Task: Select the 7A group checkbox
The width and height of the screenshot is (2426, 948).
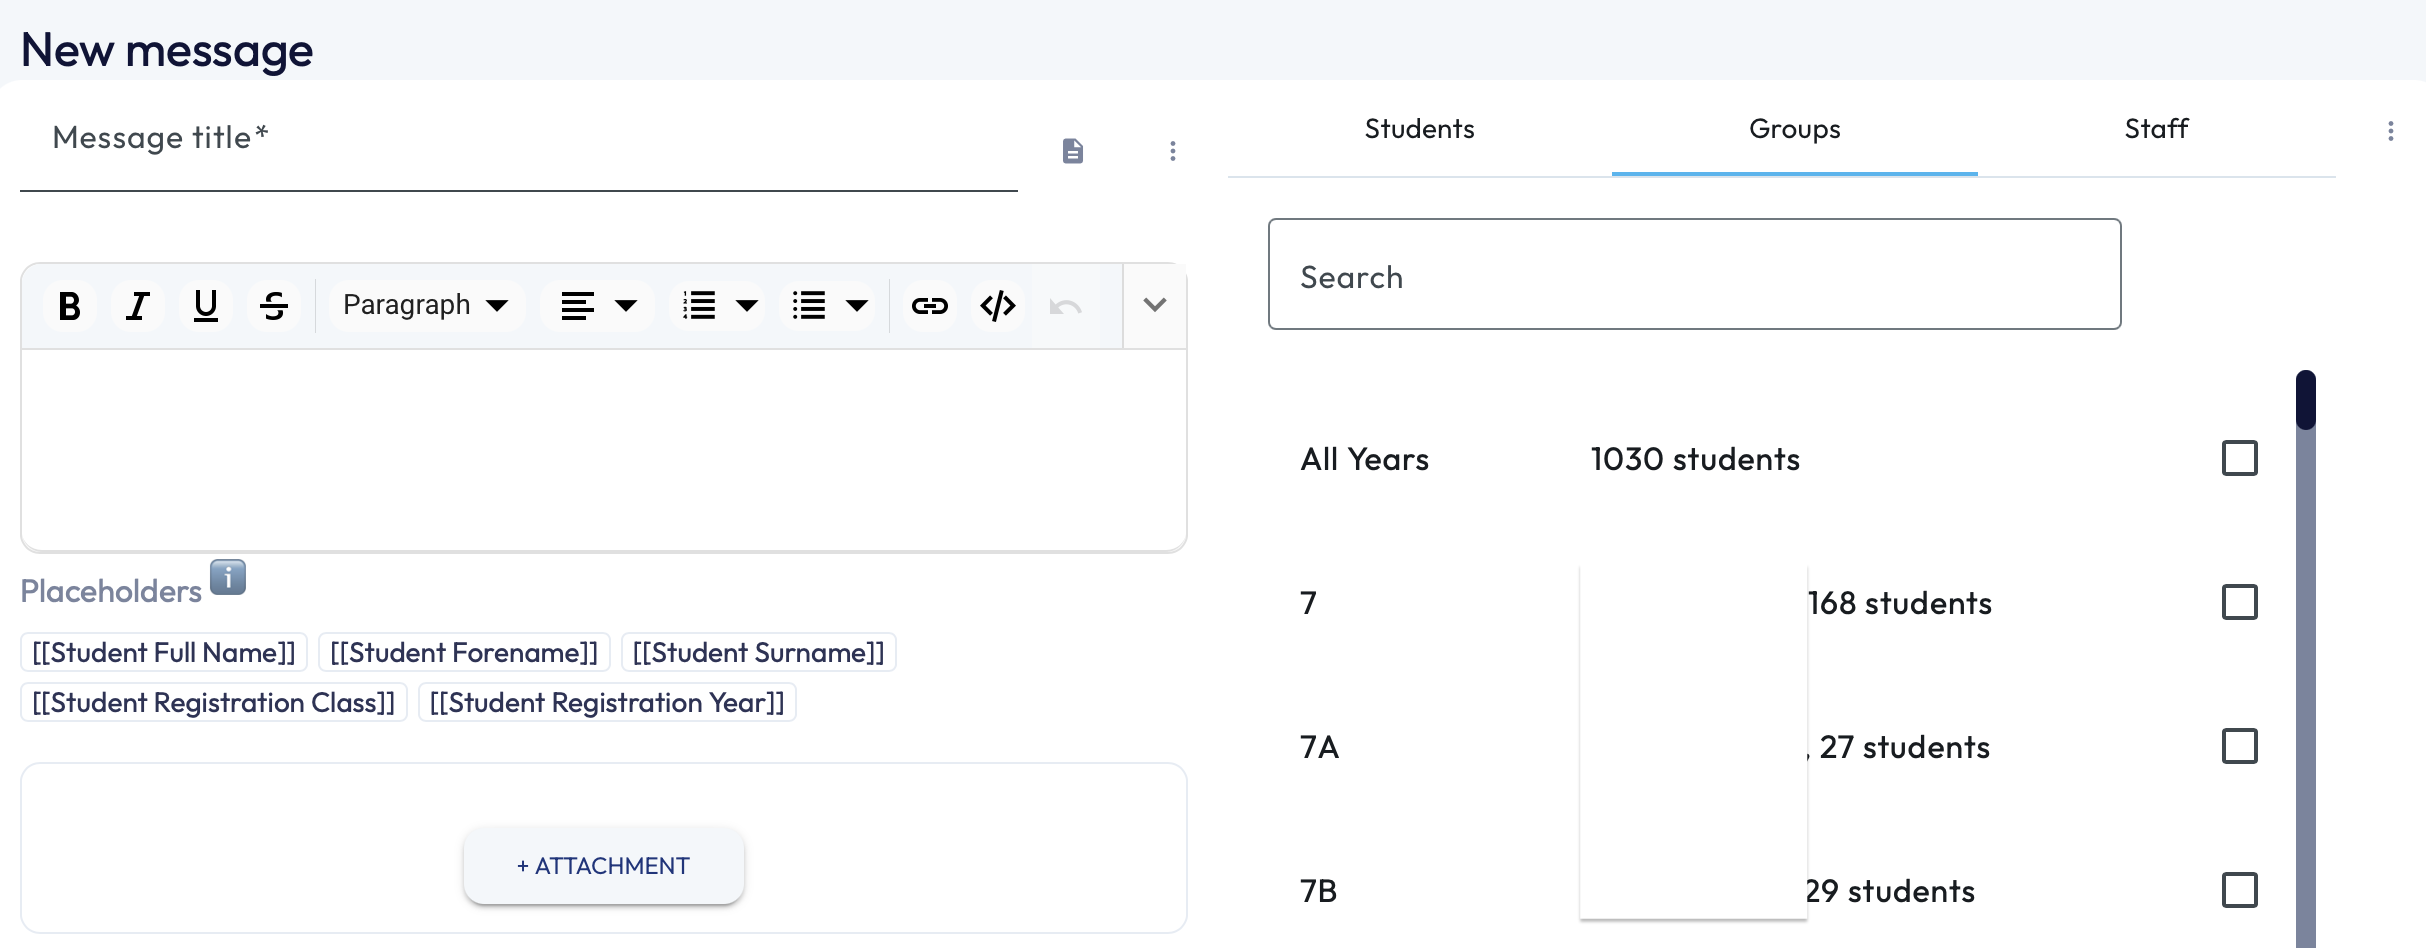Action: coord(2239,747)
